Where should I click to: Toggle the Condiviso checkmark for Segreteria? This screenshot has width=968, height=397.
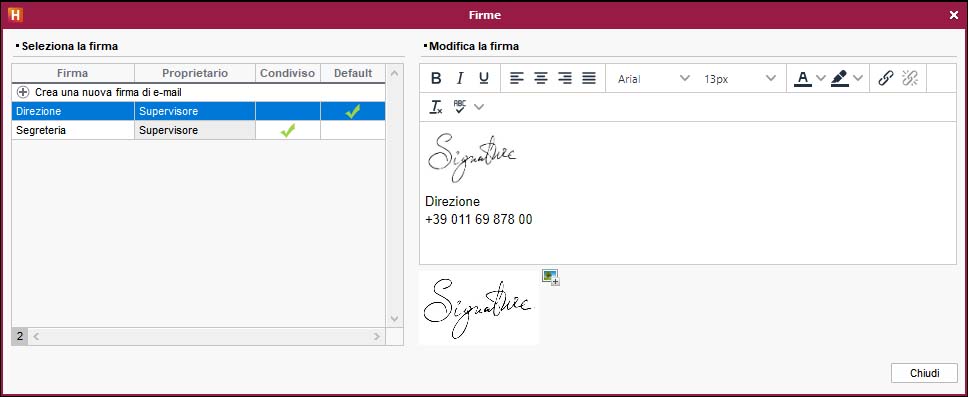point(288,130)
